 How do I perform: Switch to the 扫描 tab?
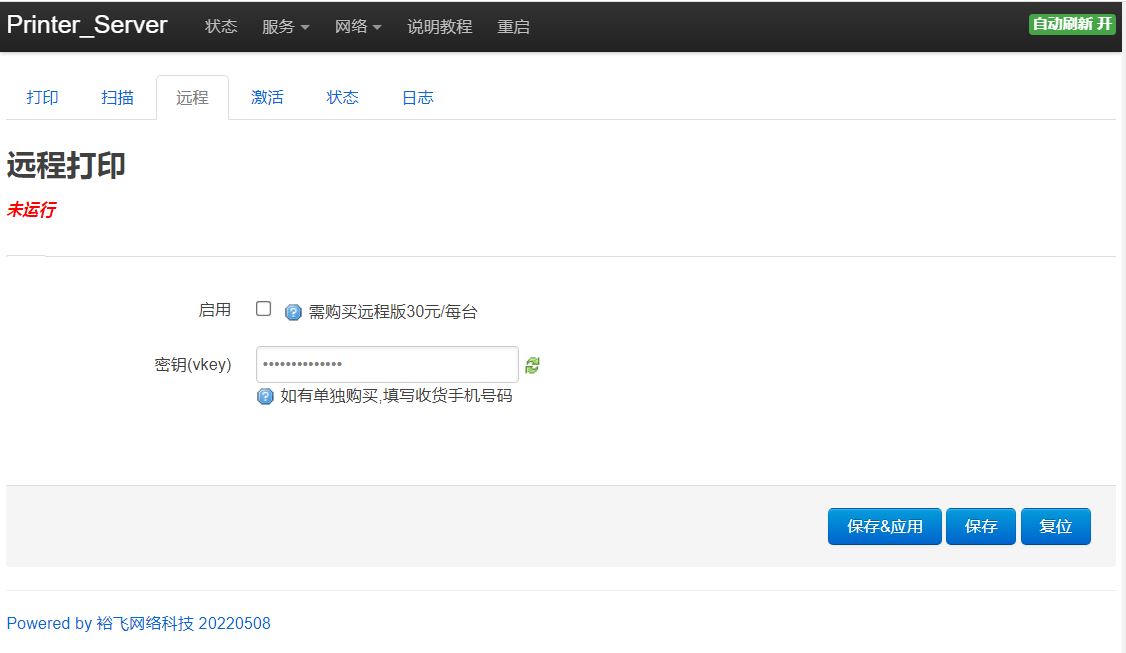[x=117, y=98]
